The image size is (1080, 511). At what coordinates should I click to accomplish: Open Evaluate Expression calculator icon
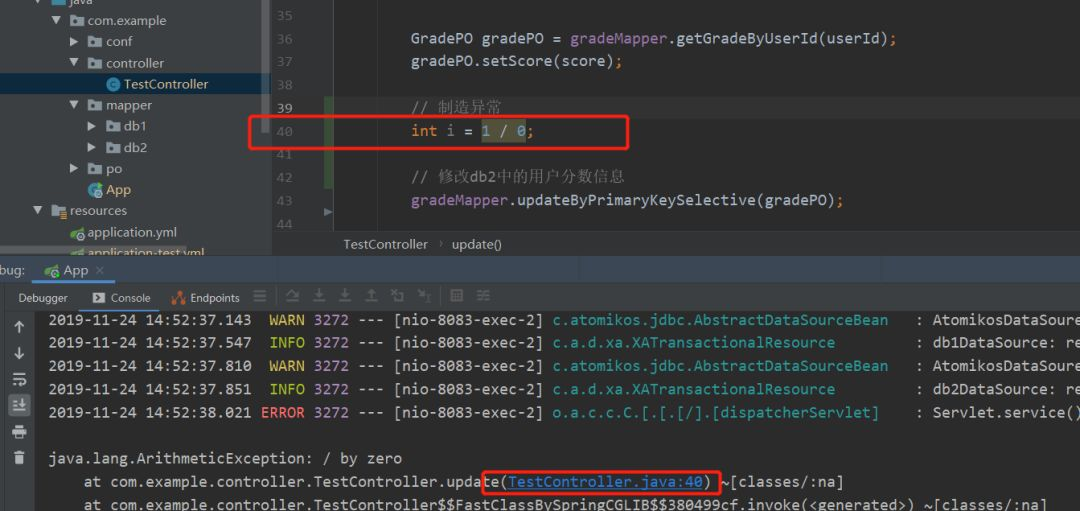456,296
